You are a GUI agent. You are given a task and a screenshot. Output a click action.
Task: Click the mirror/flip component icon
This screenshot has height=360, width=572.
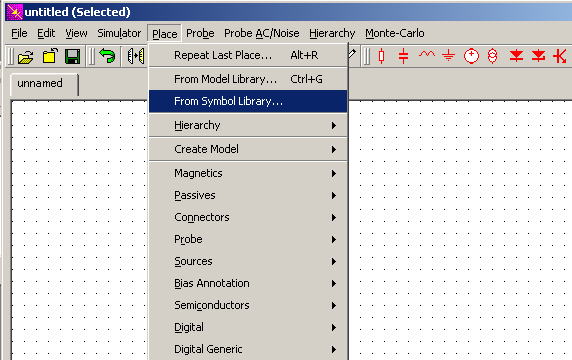136,57
